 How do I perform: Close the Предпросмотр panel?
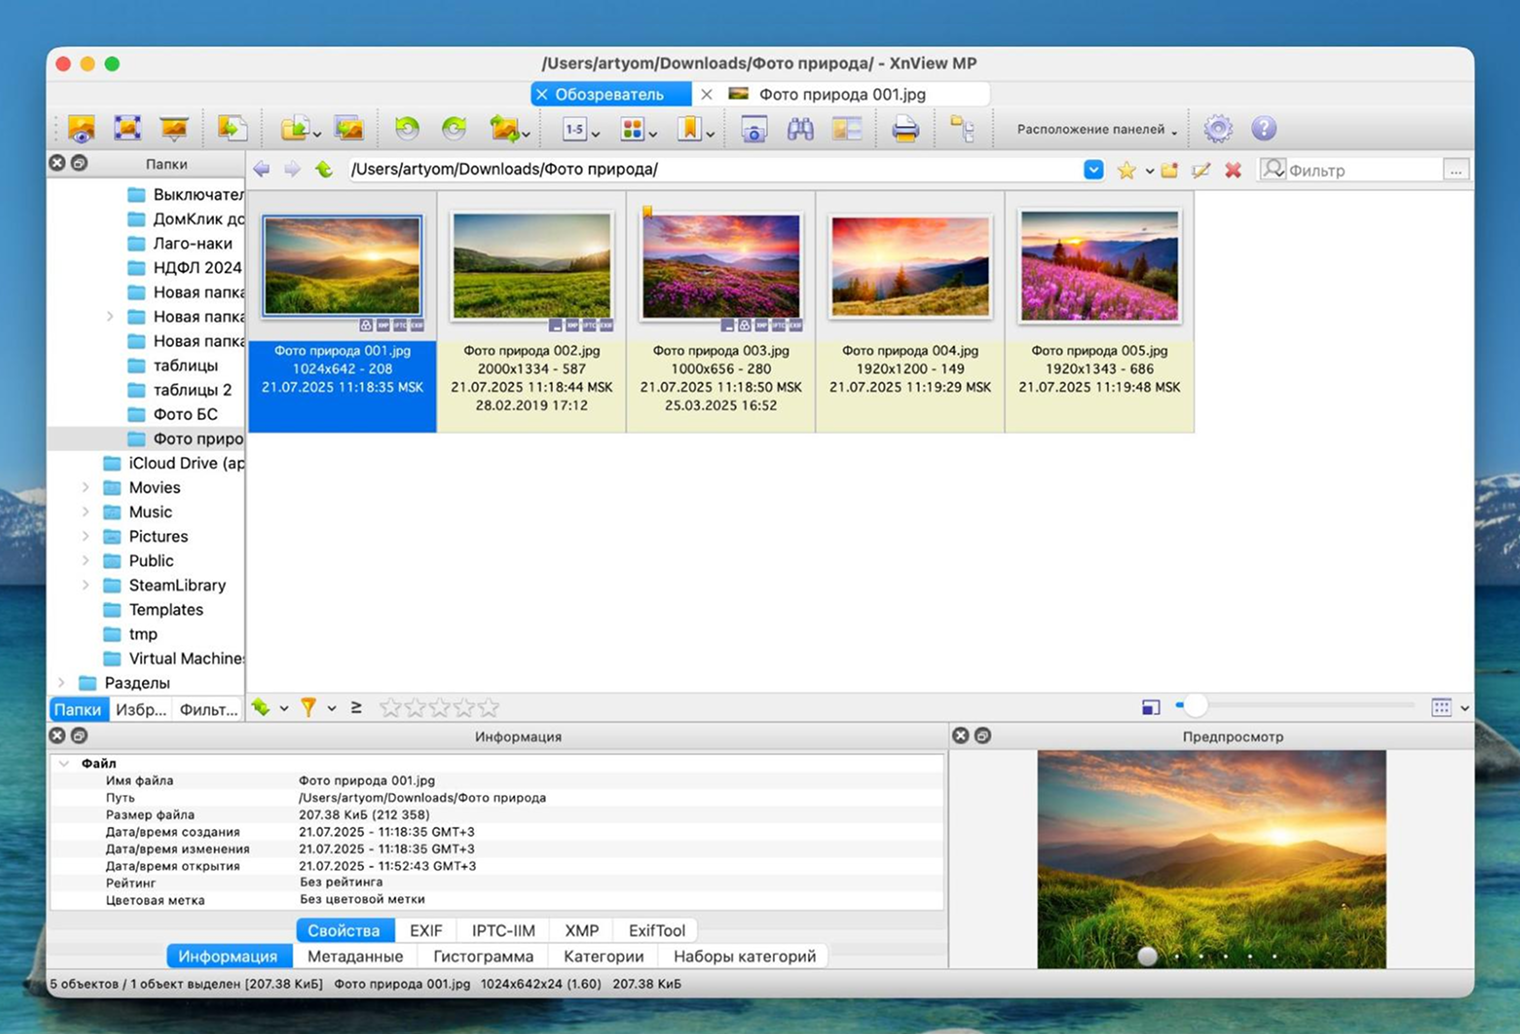pos(961,735)
